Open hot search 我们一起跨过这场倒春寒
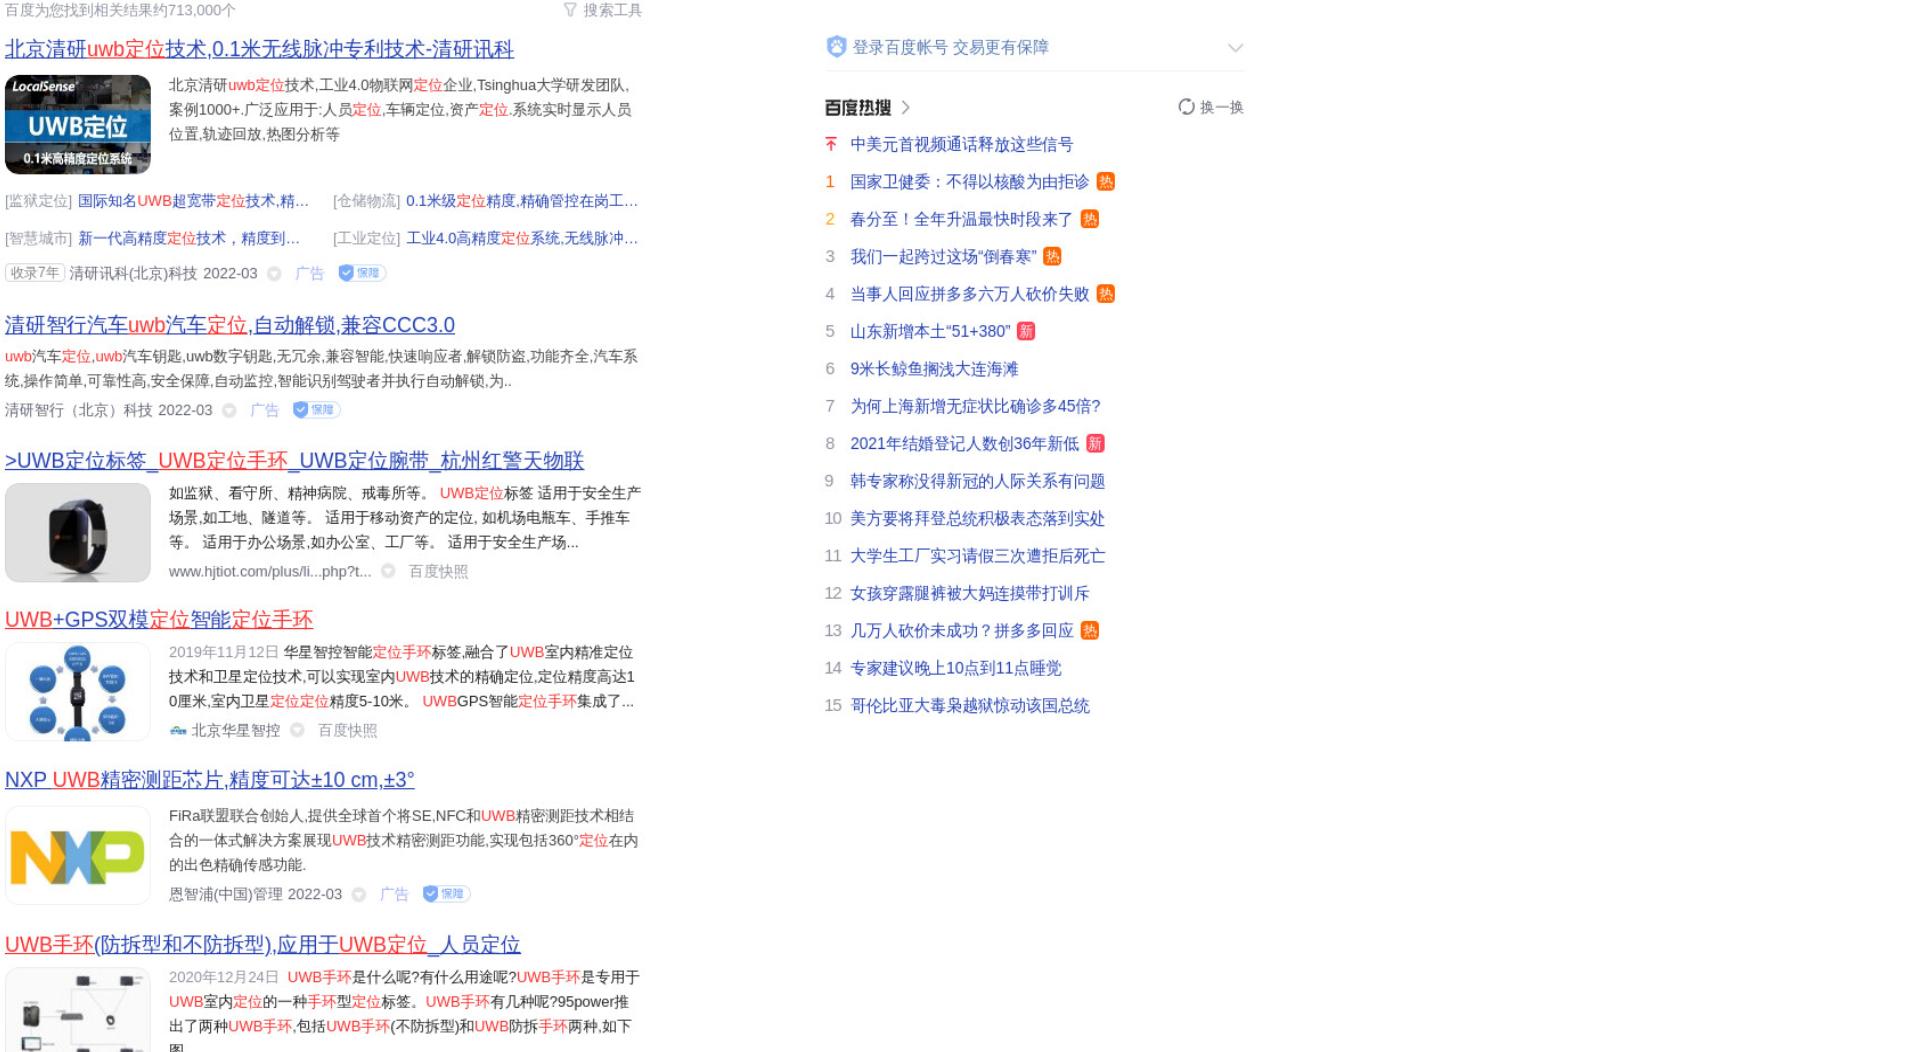Image resolution: width=1920 pixels, height=1052 pixels. [x=943, y=257]
